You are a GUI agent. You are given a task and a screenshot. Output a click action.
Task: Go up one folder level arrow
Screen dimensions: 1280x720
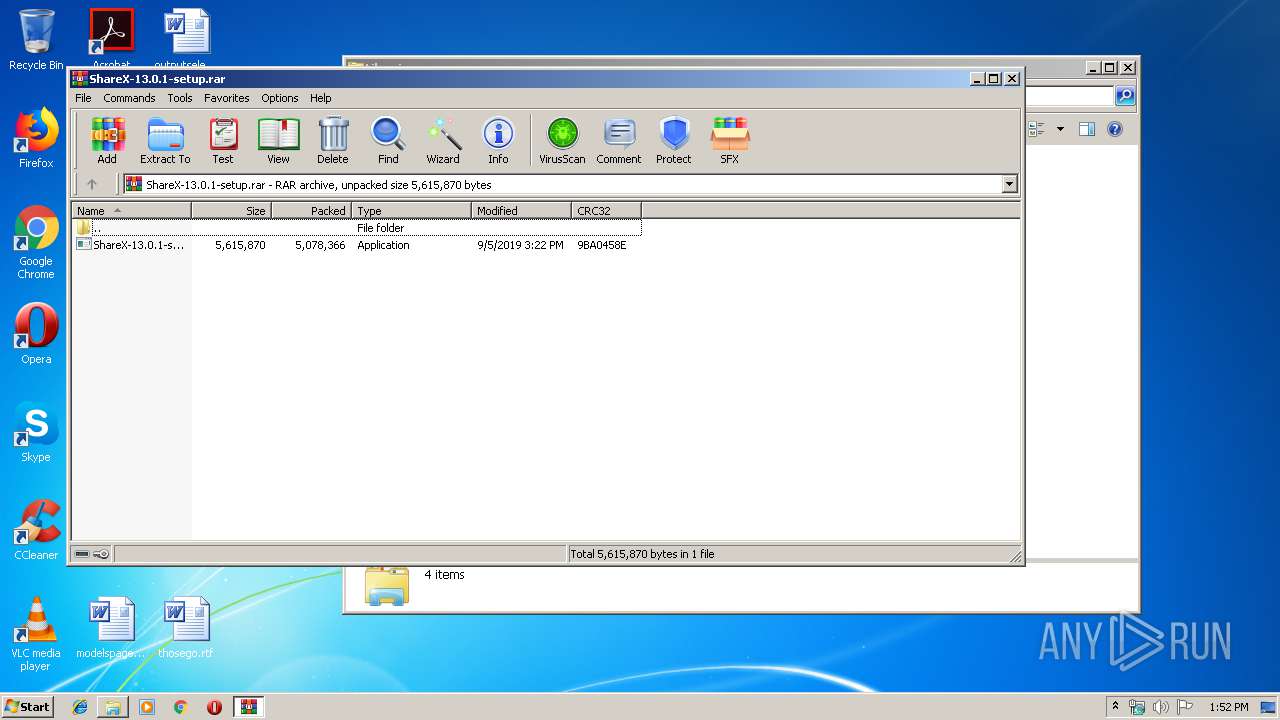click(92, 184)
